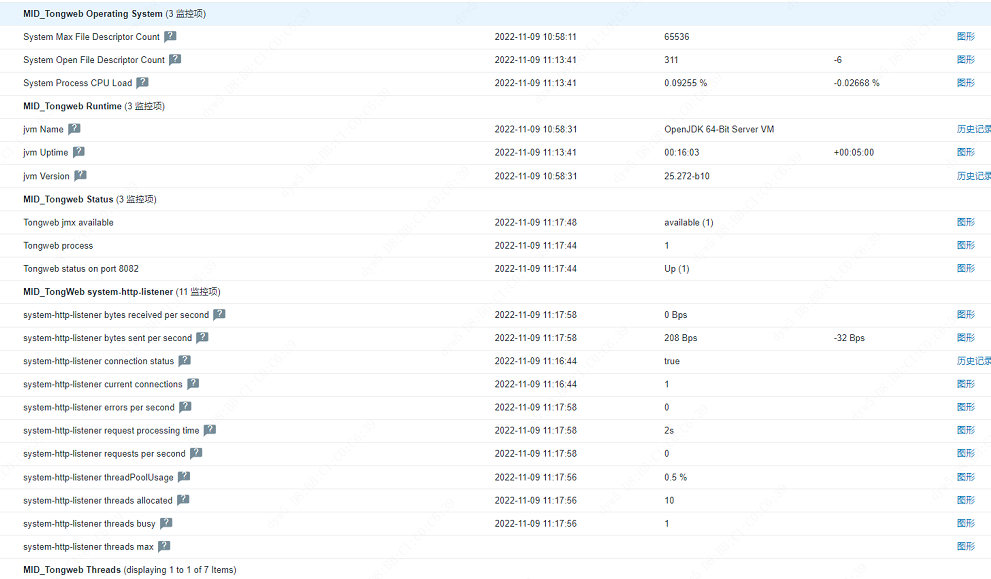
Task: Click the timestamp 2022-11-09 11:17:48
Action: click(536, 222)
